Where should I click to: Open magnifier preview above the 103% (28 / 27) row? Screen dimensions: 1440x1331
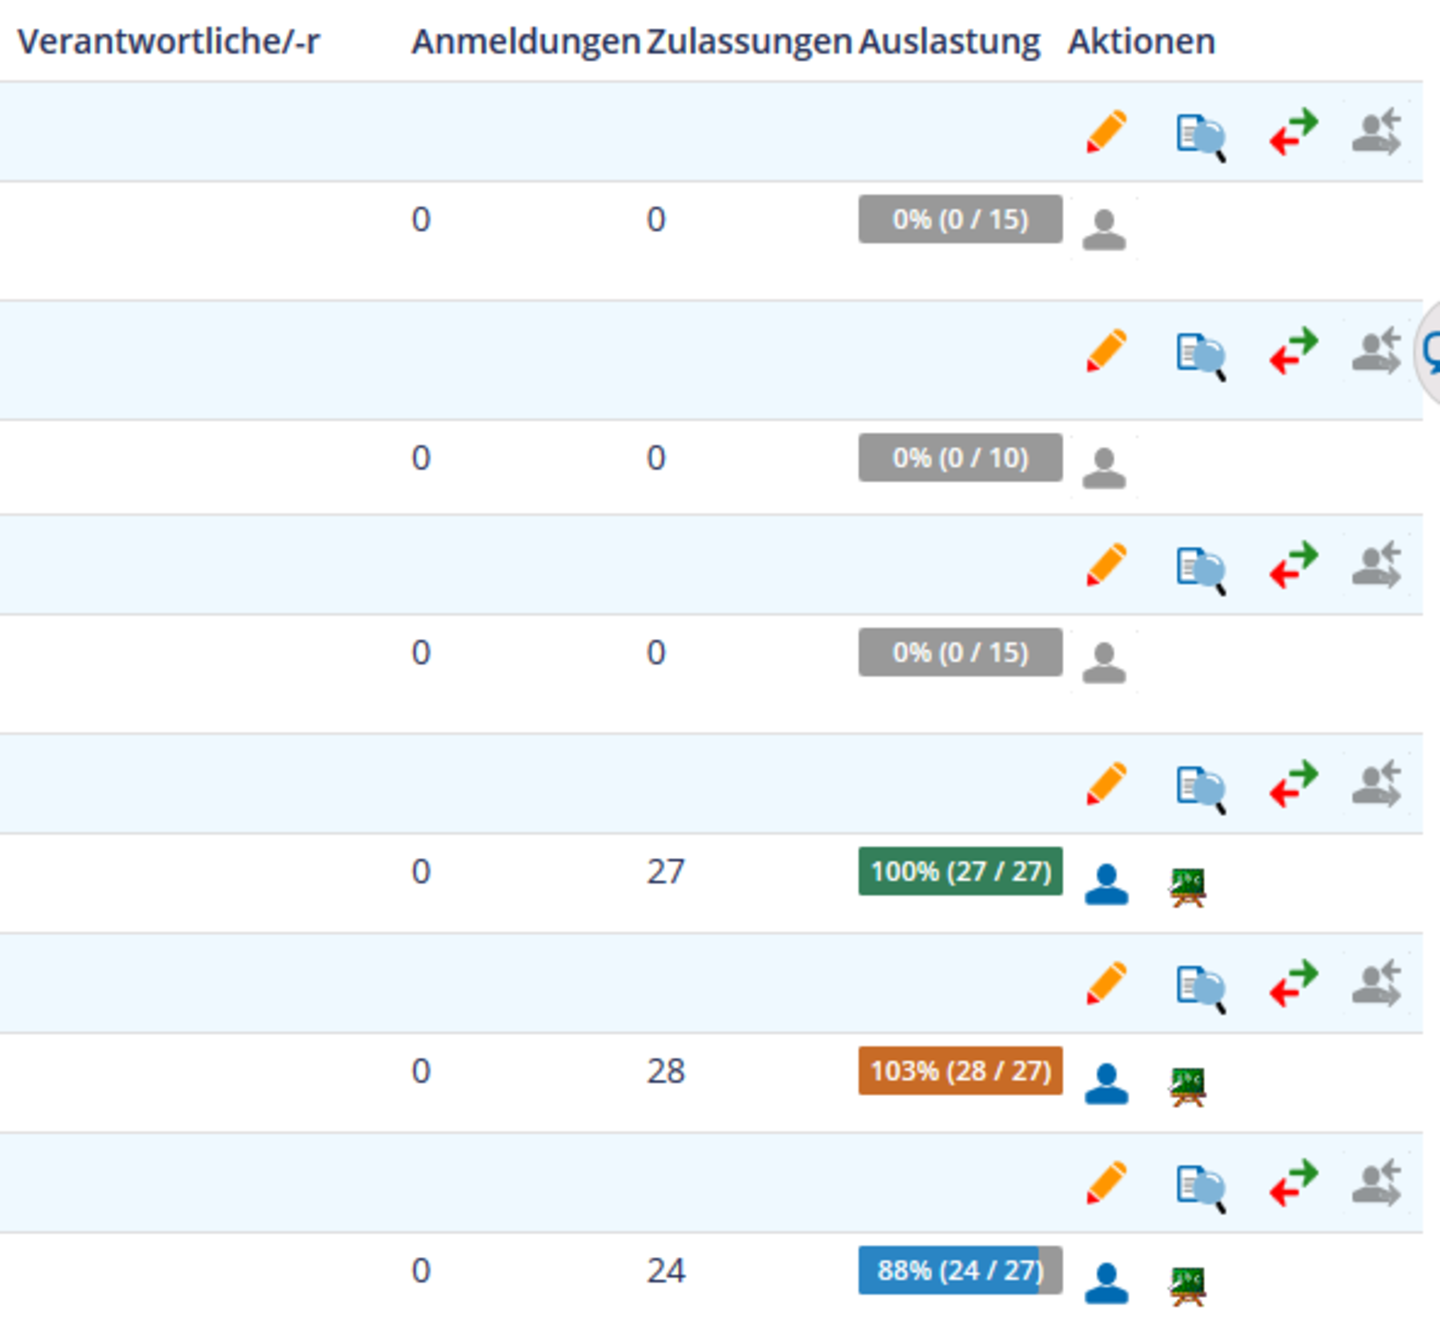1201,988
